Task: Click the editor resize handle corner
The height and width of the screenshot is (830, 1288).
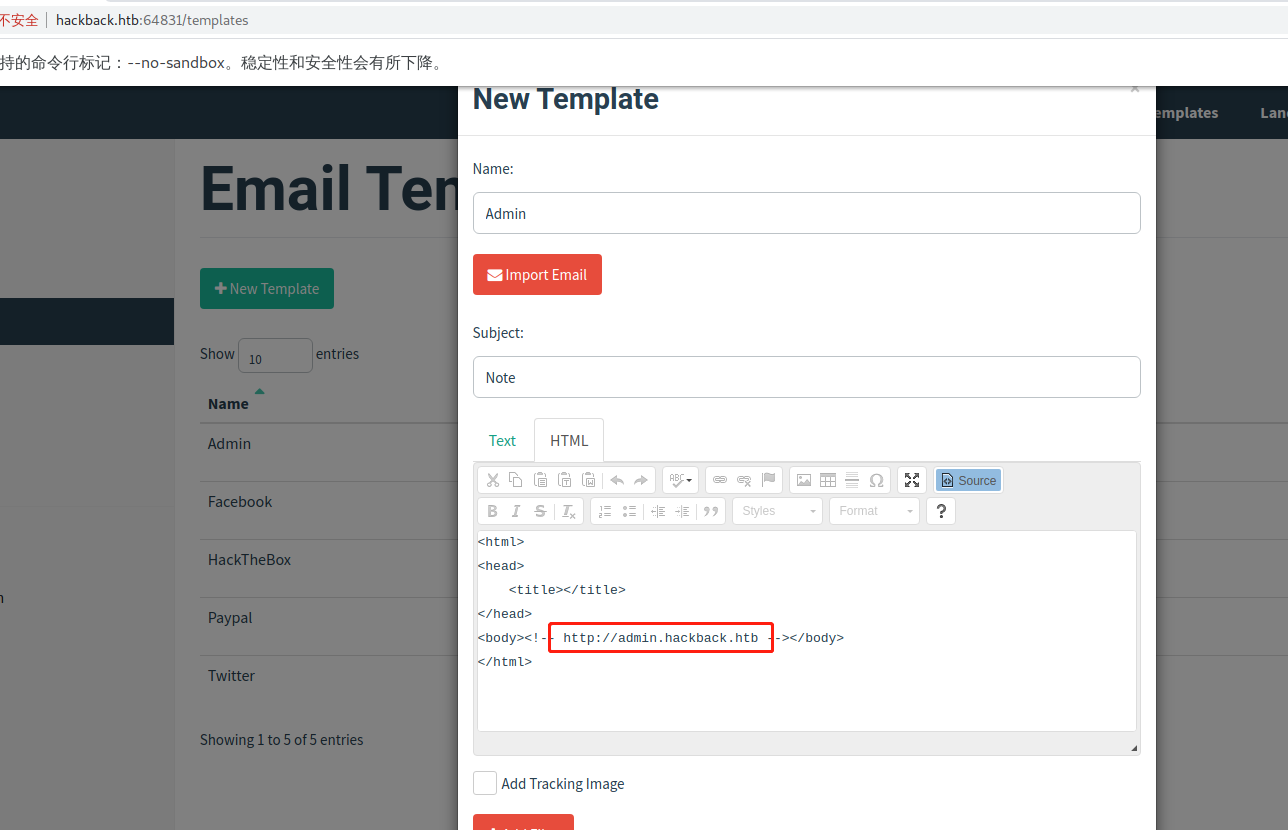Action: [x=1134, y=748]
